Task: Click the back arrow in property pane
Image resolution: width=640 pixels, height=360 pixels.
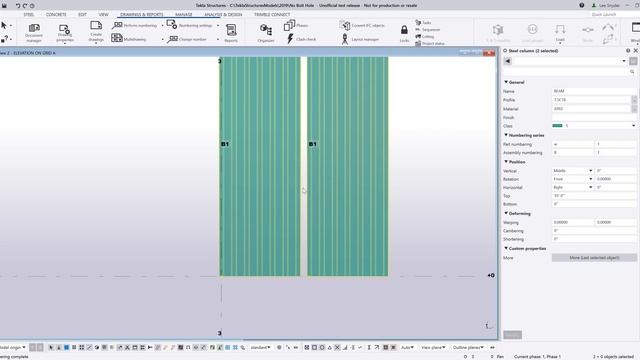Action: tap(507, 61)
